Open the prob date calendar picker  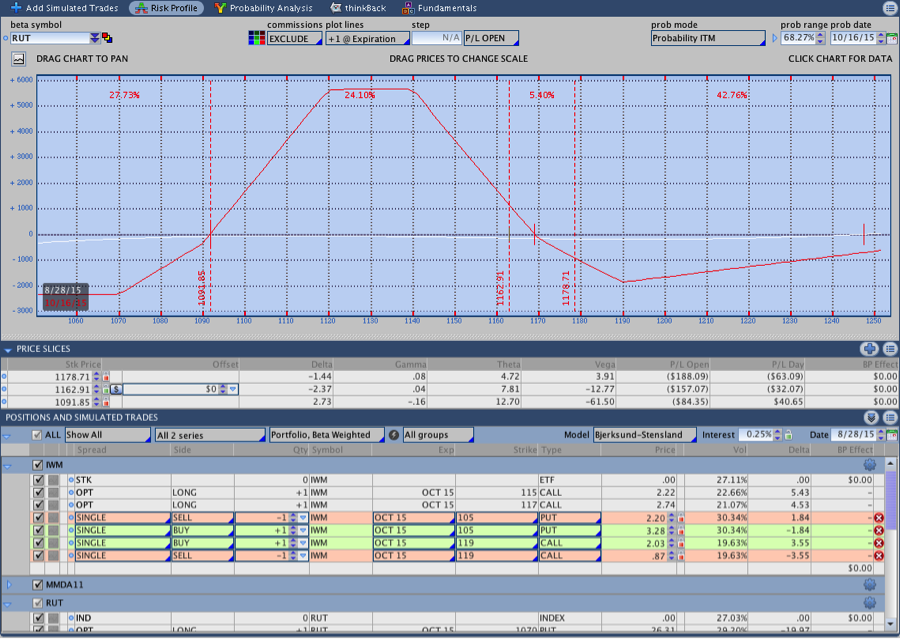click(x=891, y=39)
